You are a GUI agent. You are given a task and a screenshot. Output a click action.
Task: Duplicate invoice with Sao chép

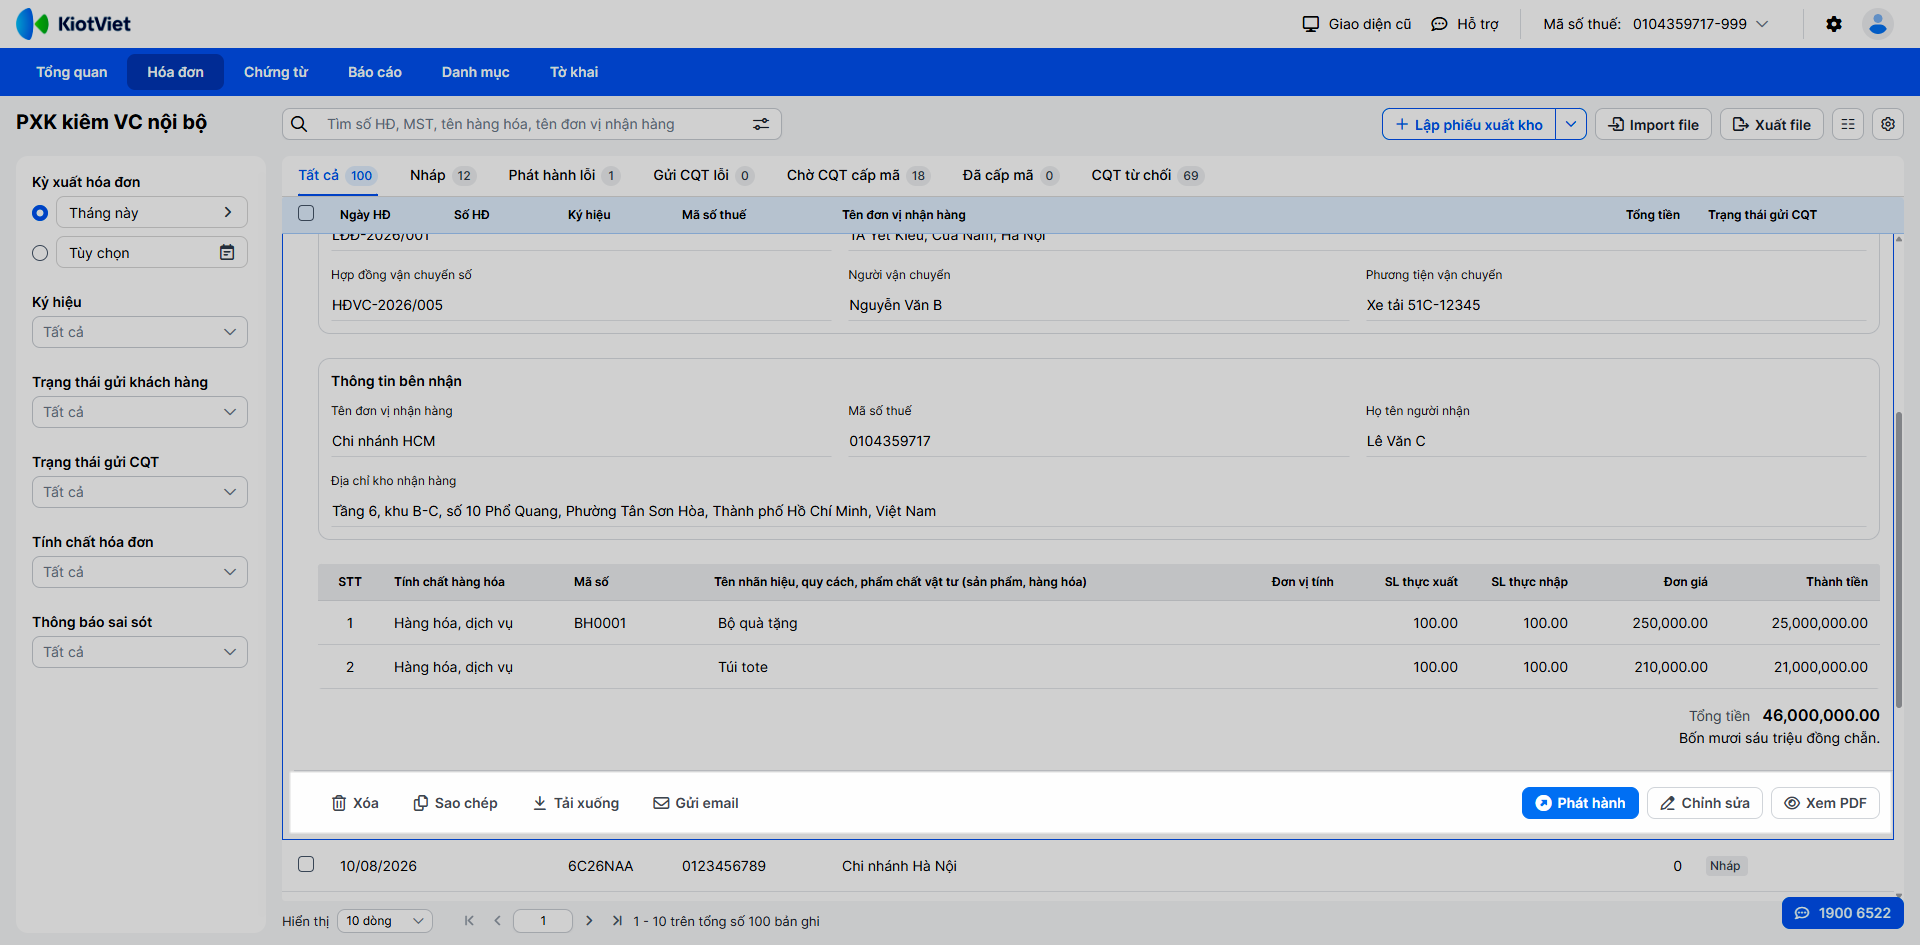point(455,803)
